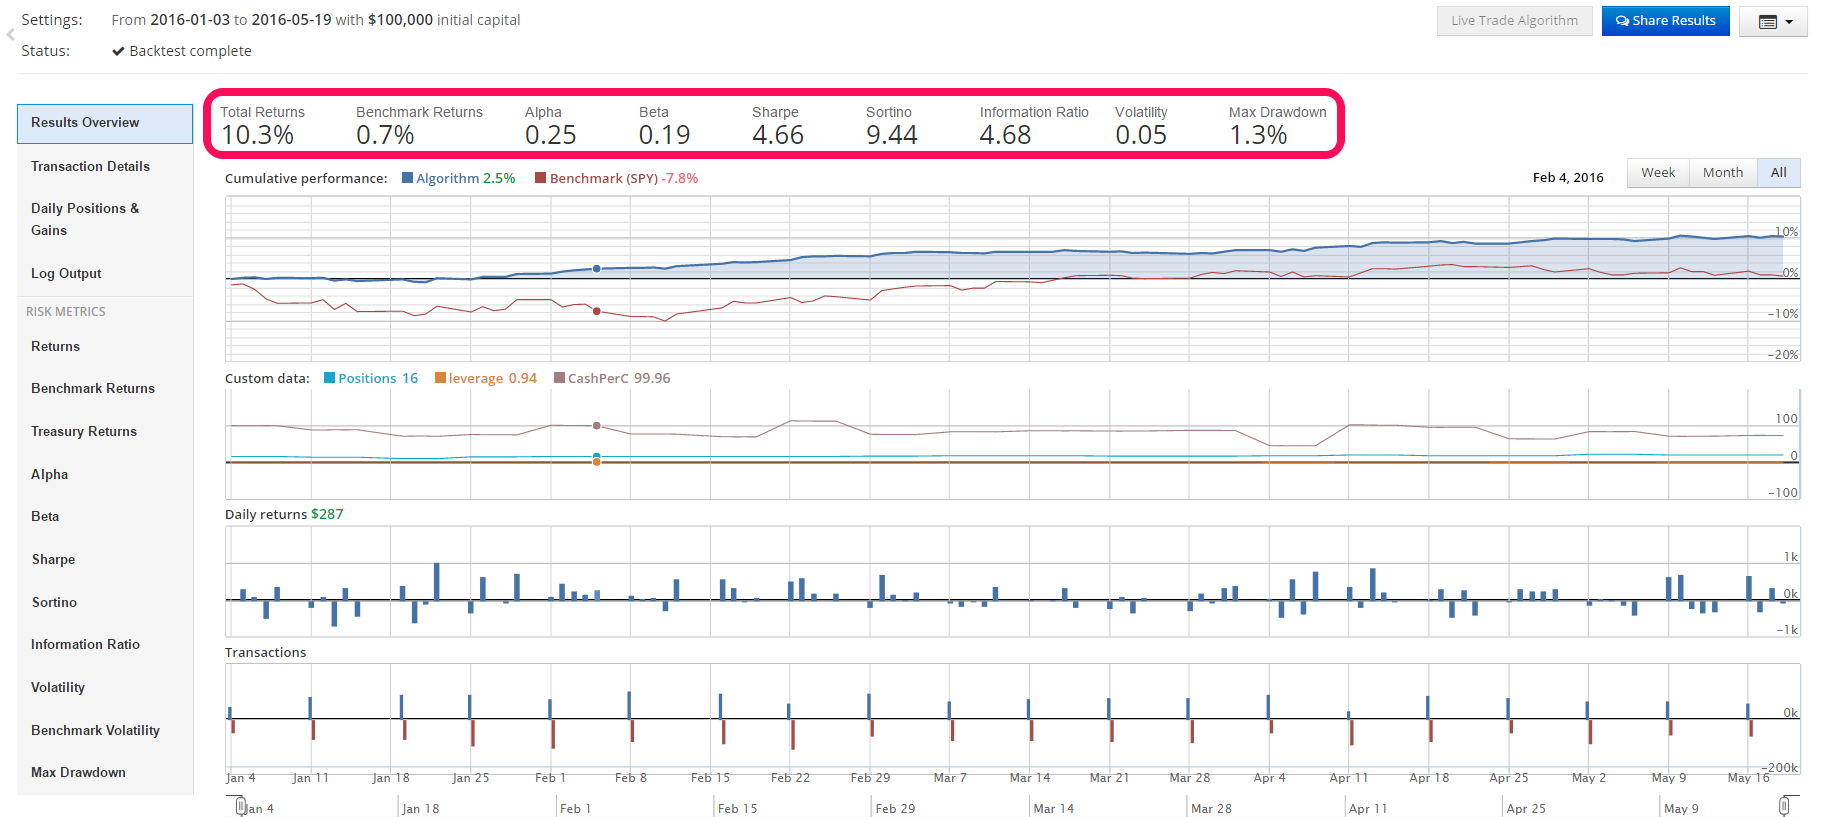Click the Volatility 0.05 value
The width and height of the screenshot is (1823, 817).
(1141, 135)
